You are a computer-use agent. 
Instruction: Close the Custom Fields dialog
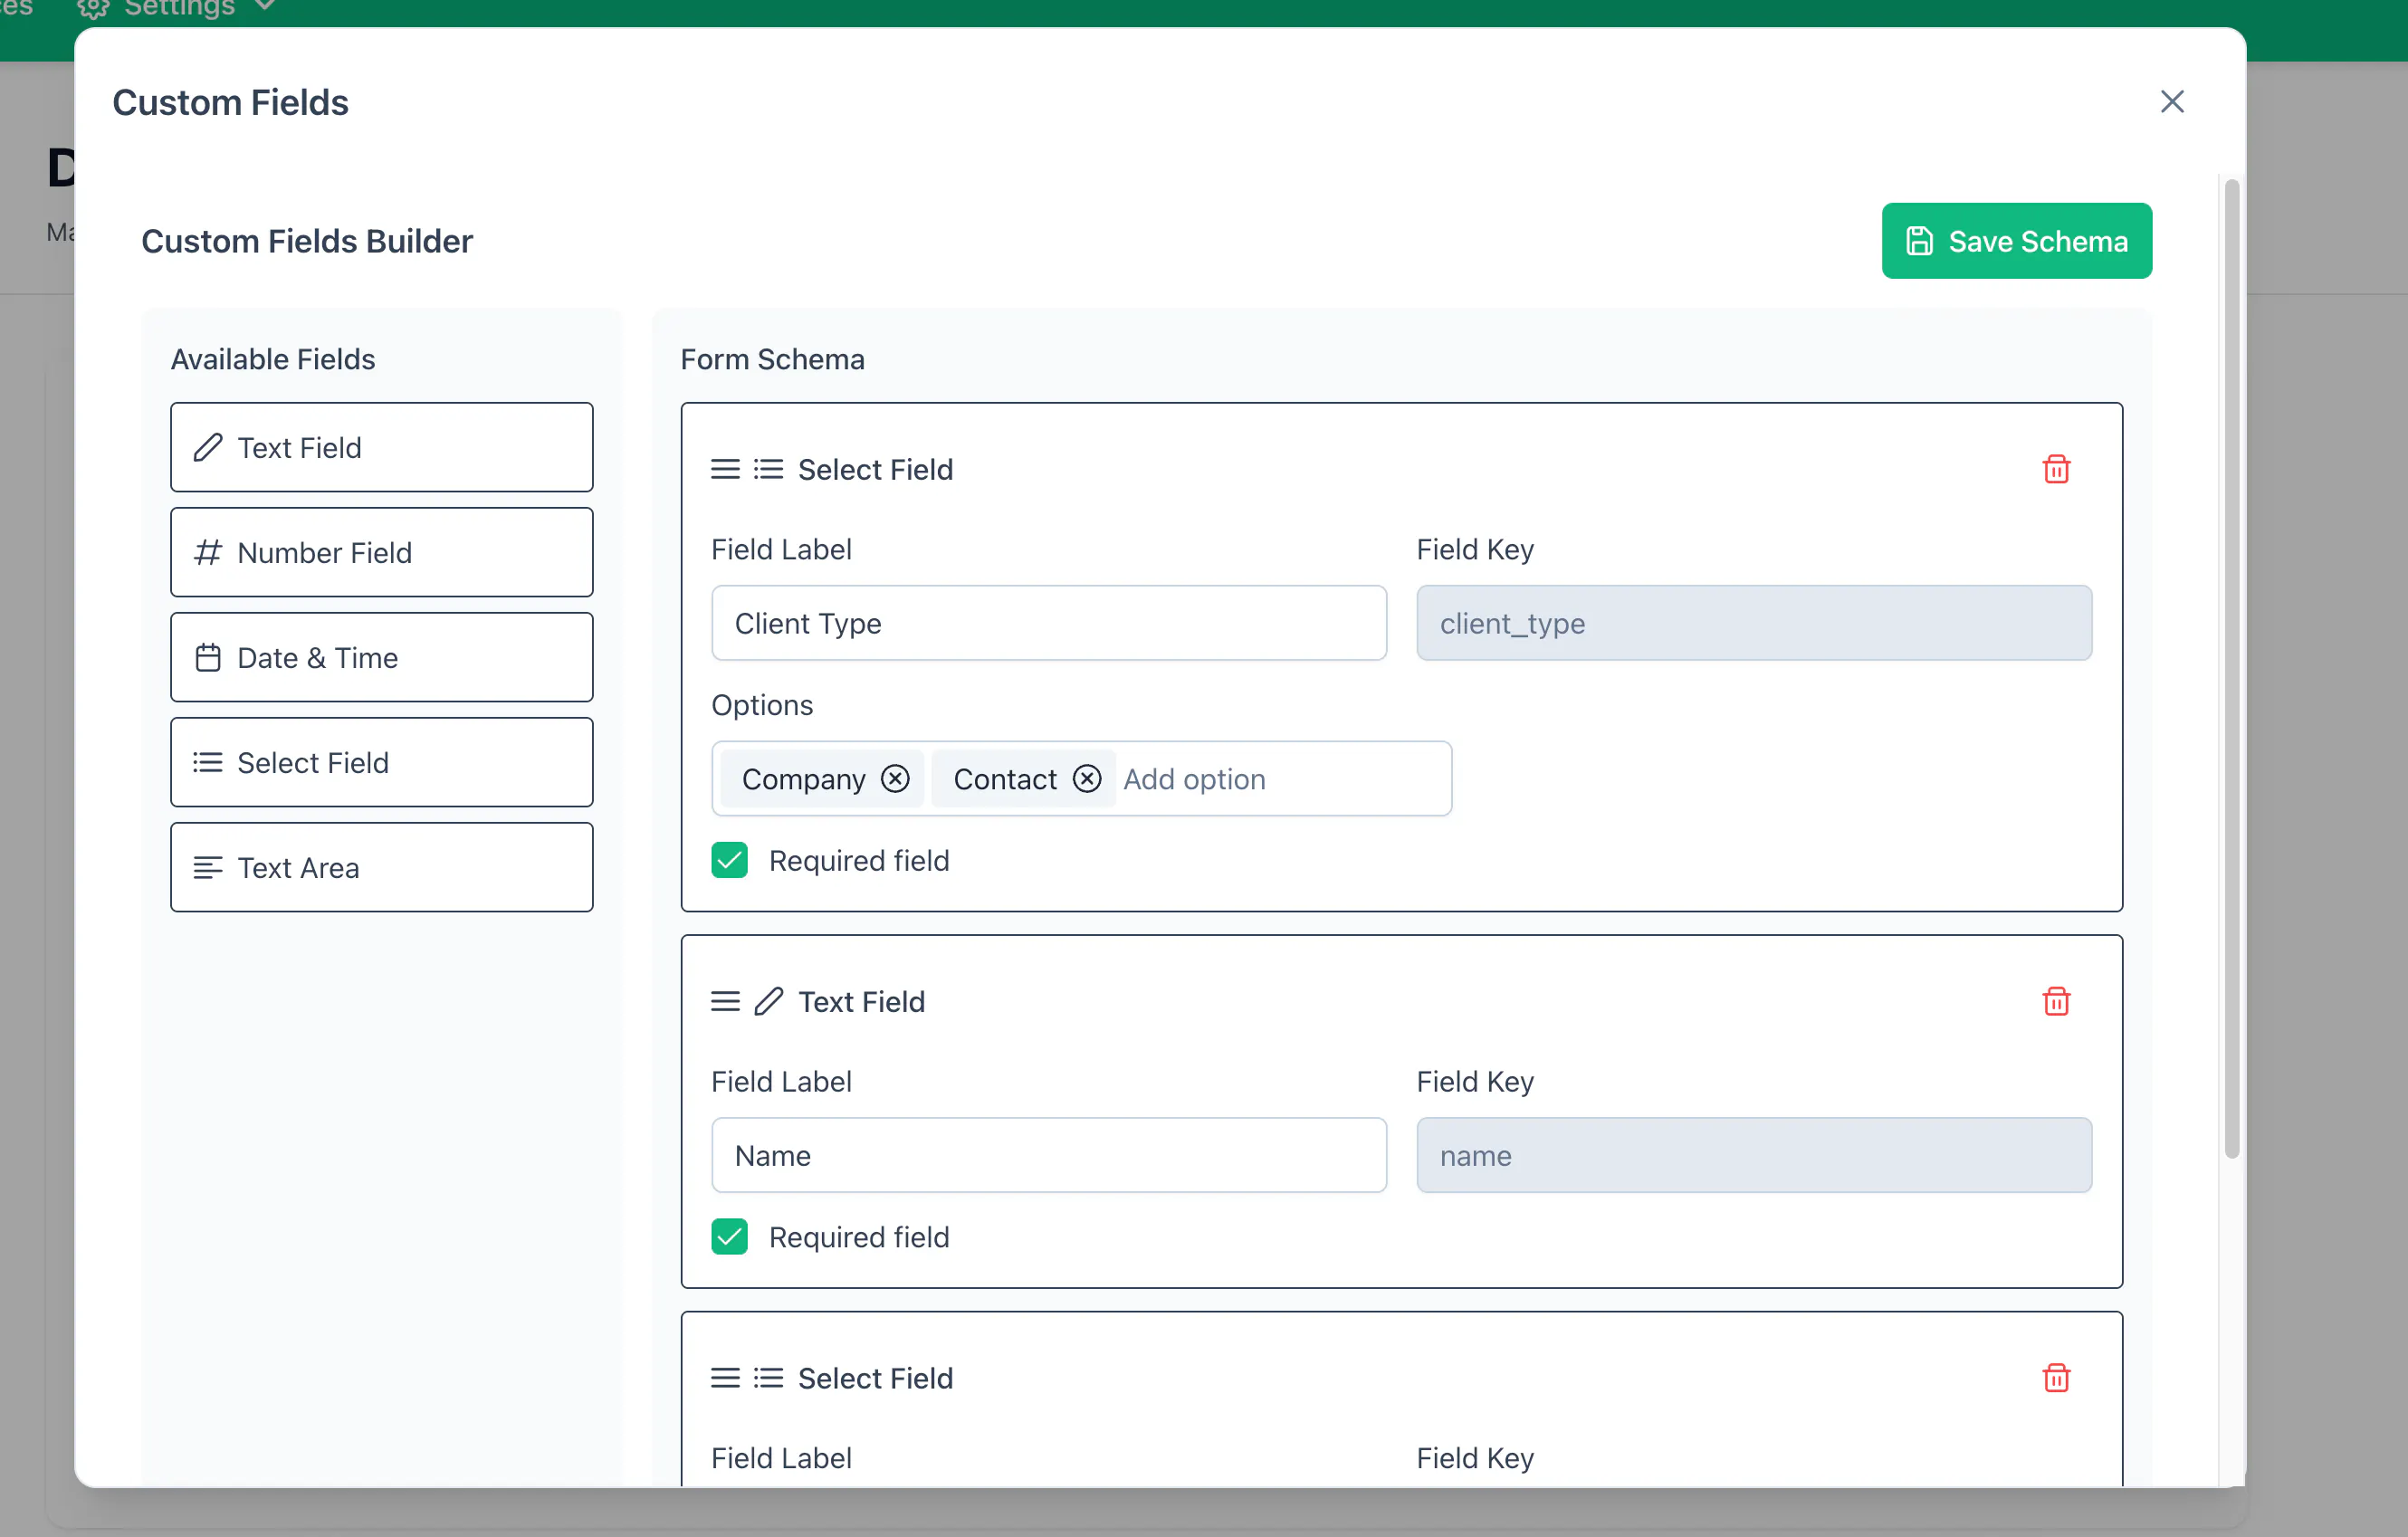(2171, 101)
